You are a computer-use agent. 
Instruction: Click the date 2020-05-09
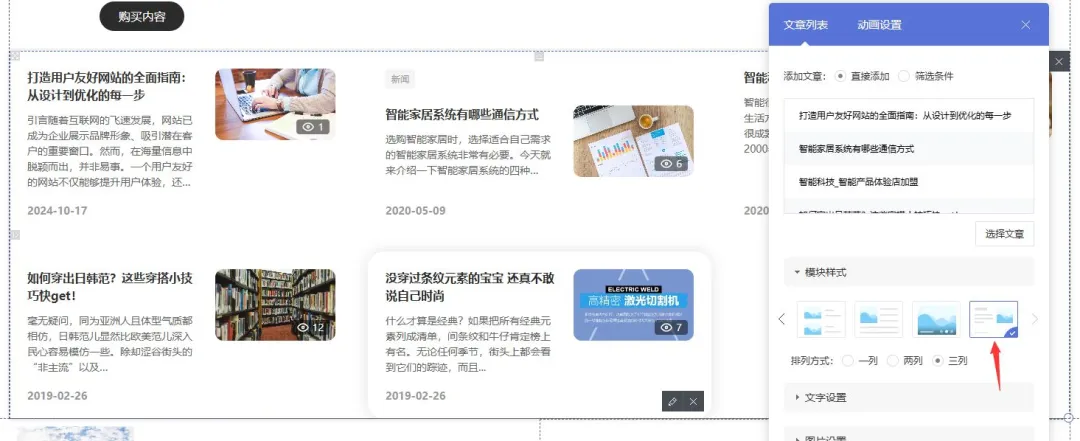(415, 210)
